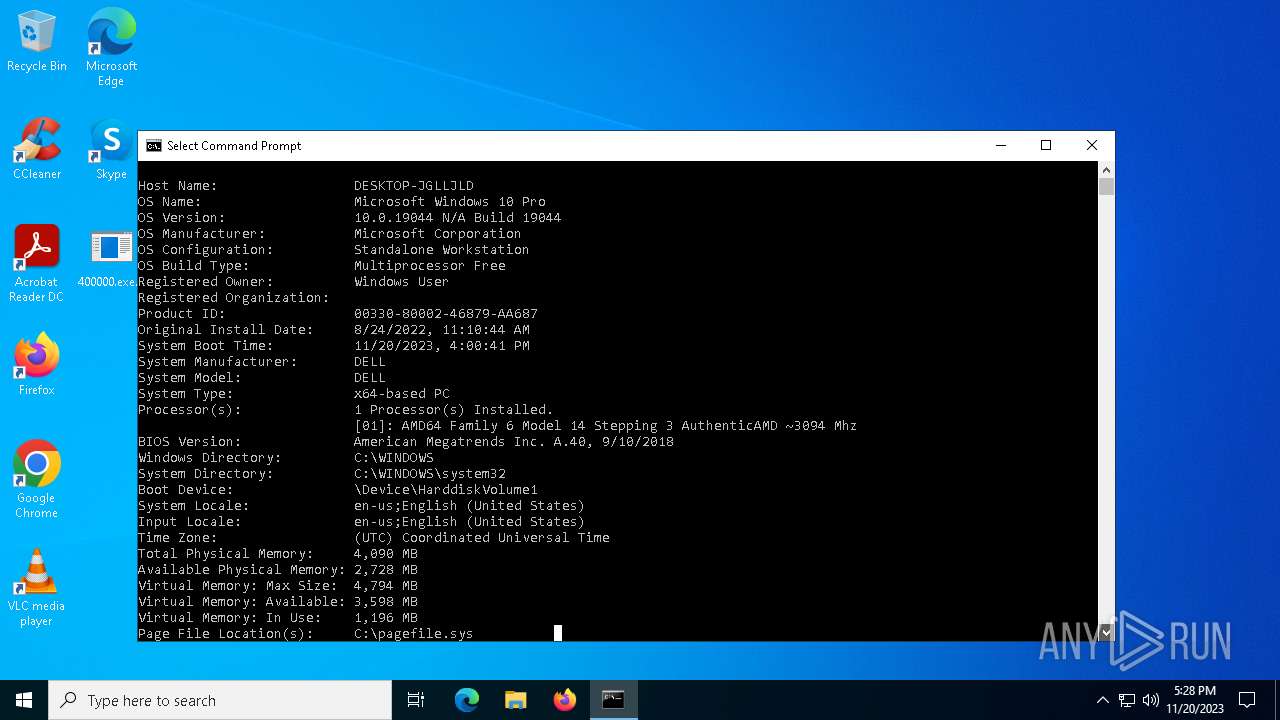Open Task View from taskbar

416,700
